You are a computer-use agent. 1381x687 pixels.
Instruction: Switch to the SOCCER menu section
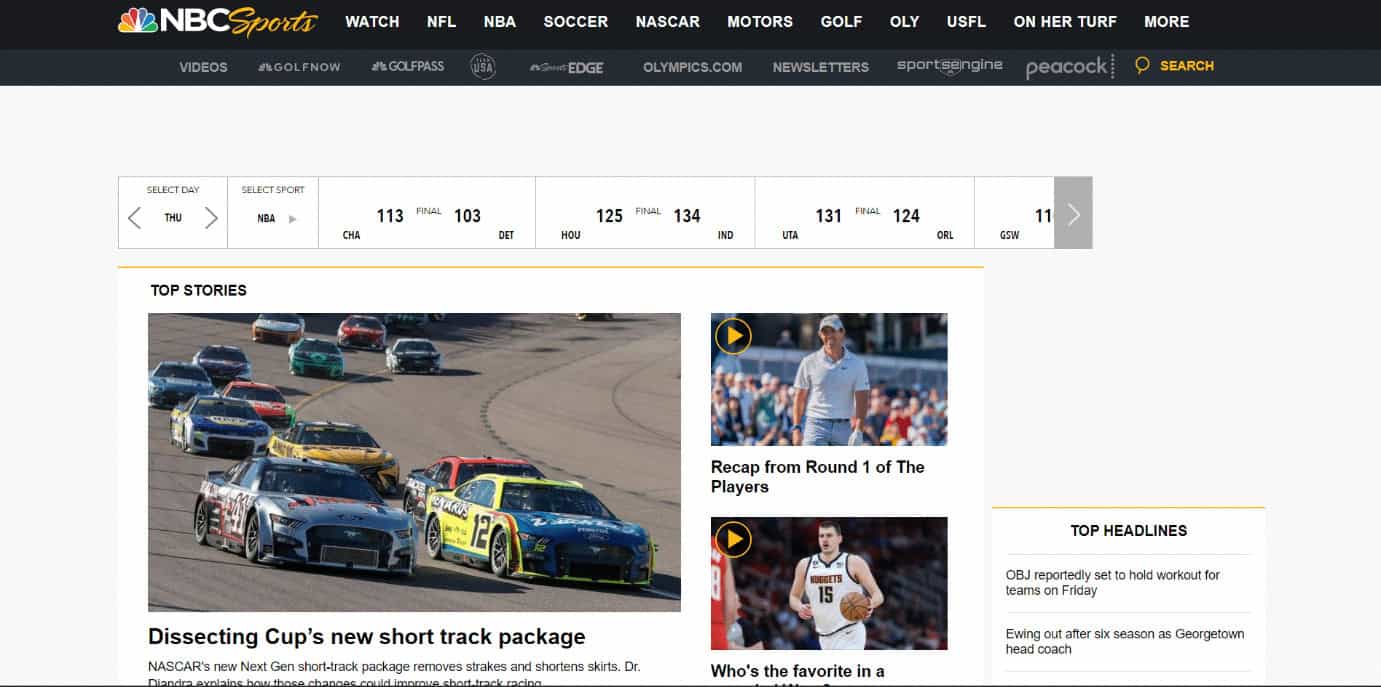pyautogui.click(x=575, y=21)
